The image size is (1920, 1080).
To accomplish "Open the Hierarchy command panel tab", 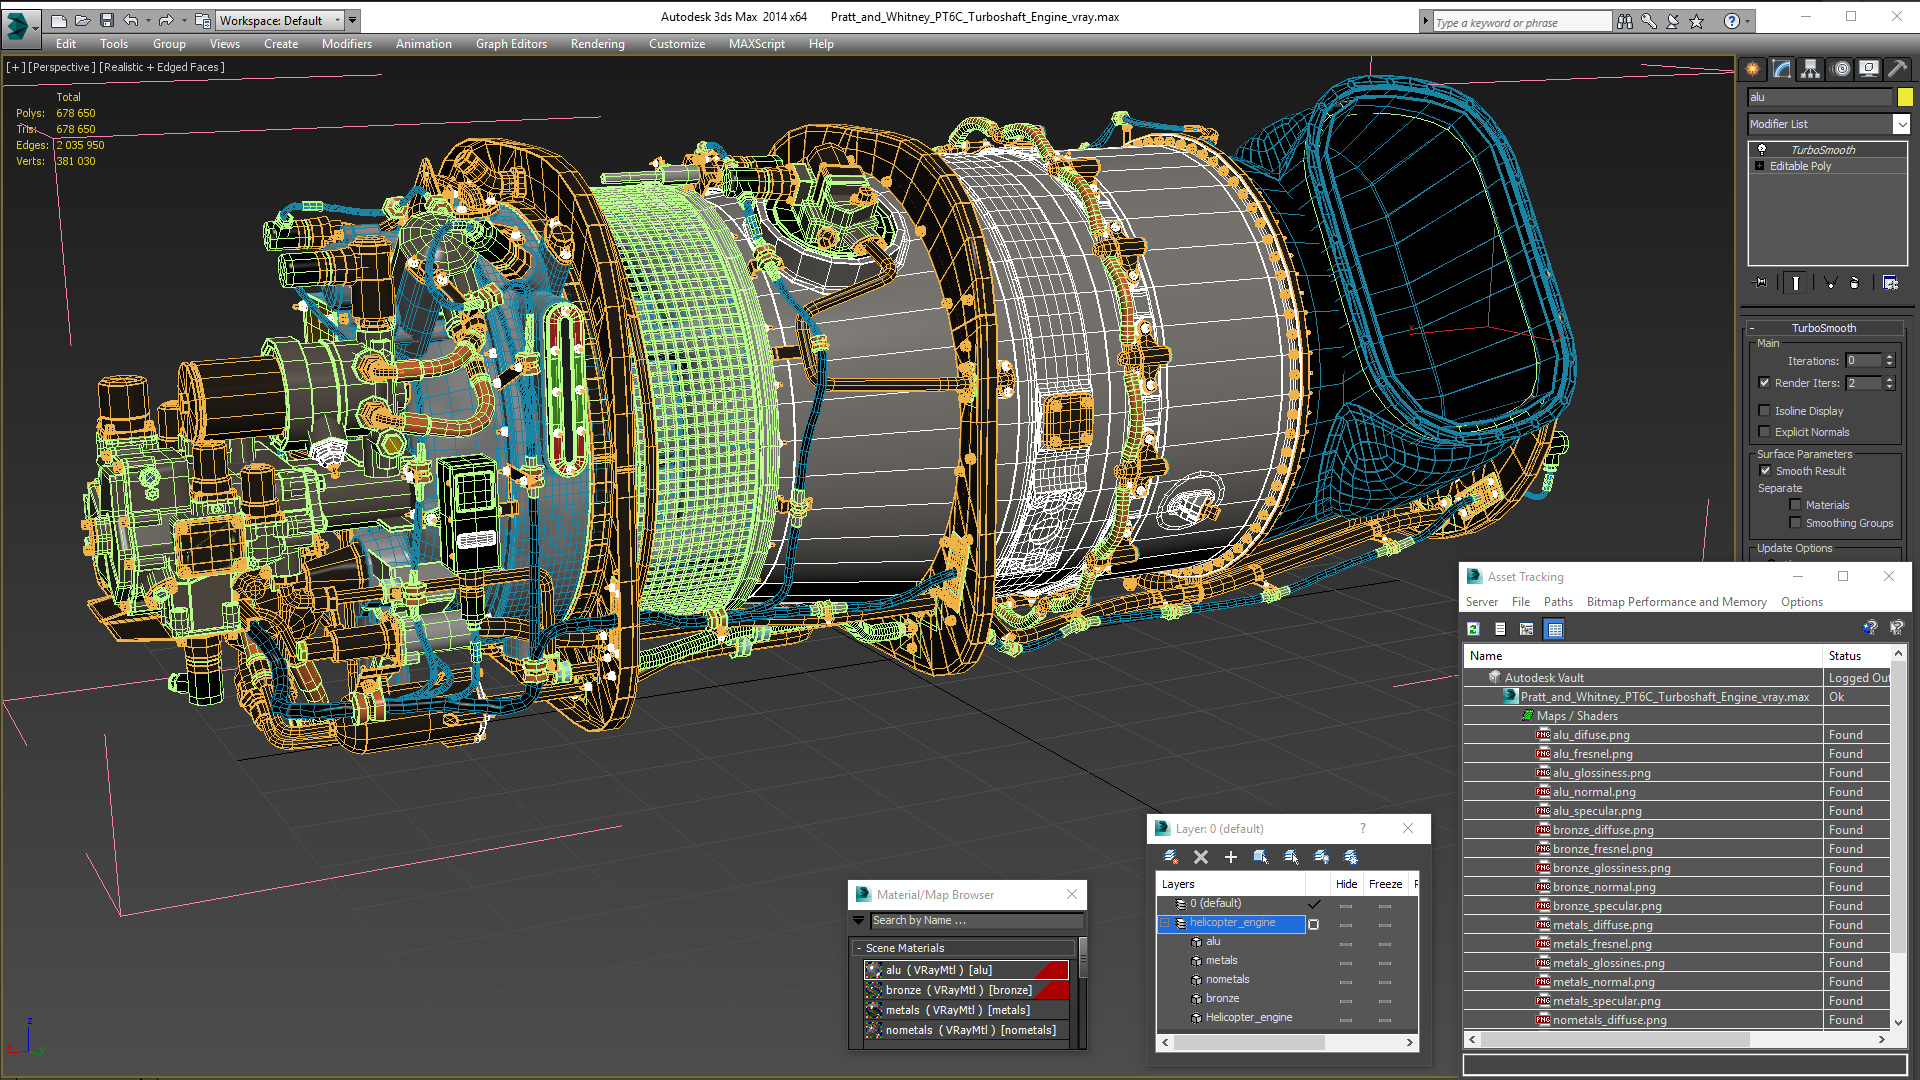I will (x=1810, y=69).
